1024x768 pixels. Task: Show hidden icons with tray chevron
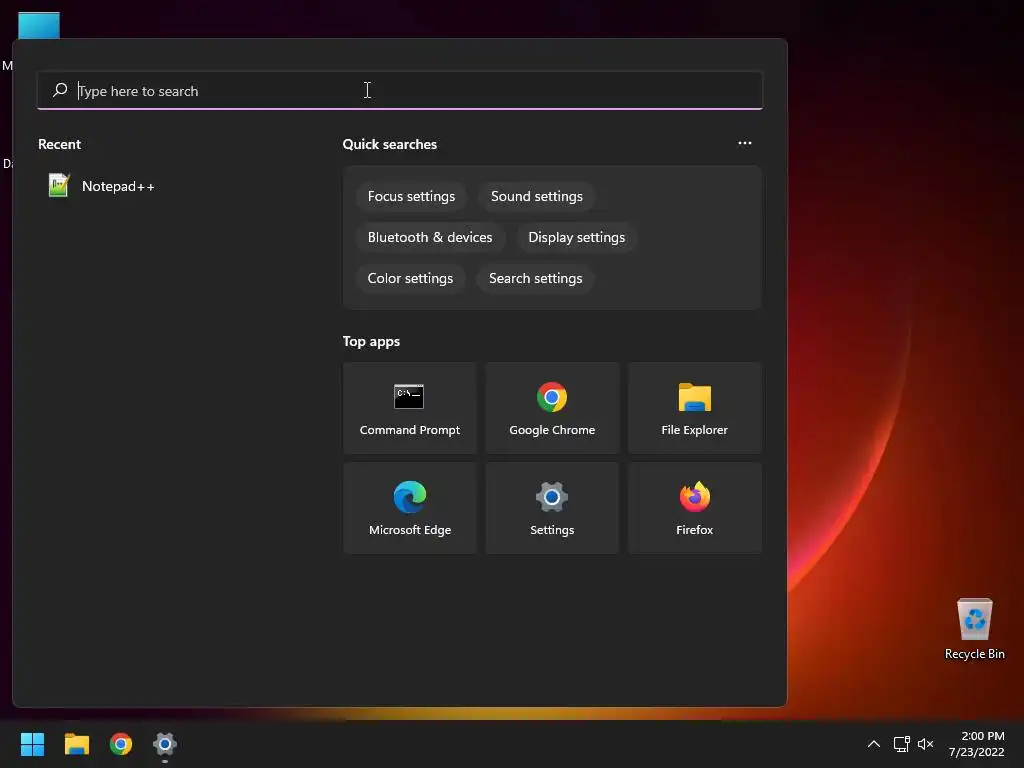(x=874, y=744)
